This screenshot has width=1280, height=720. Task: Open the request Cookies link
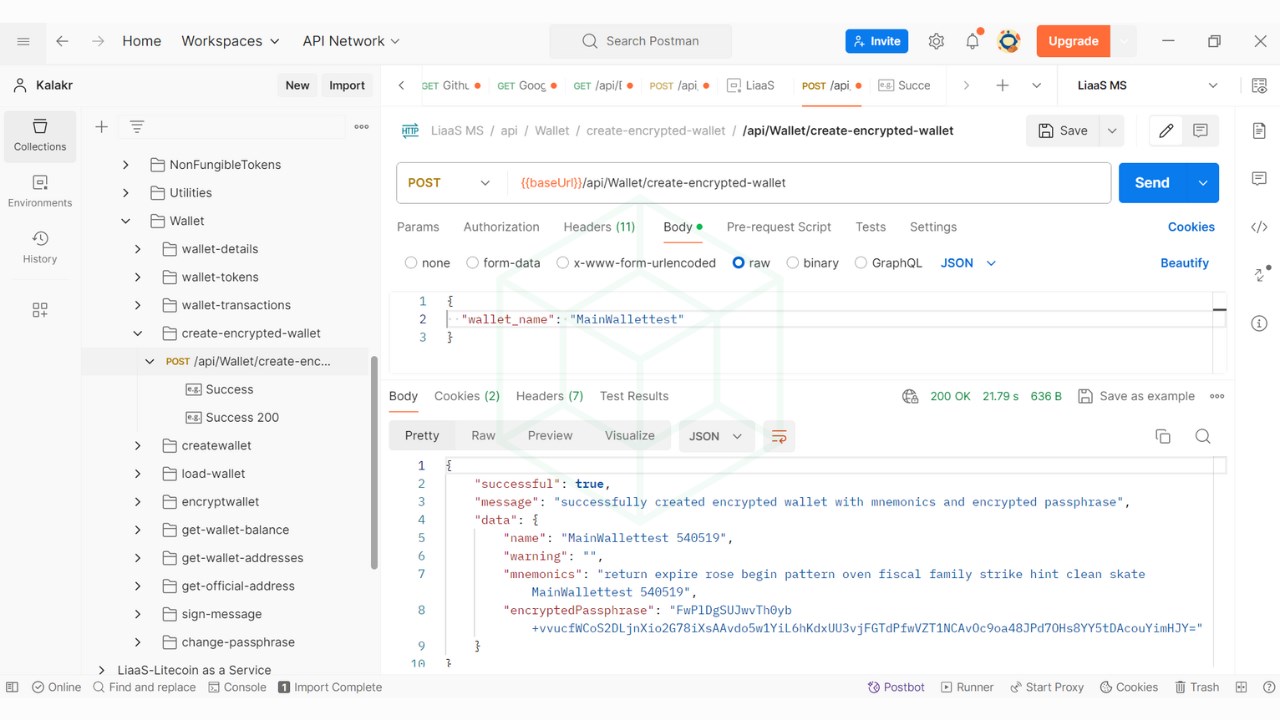[1191, 227]
